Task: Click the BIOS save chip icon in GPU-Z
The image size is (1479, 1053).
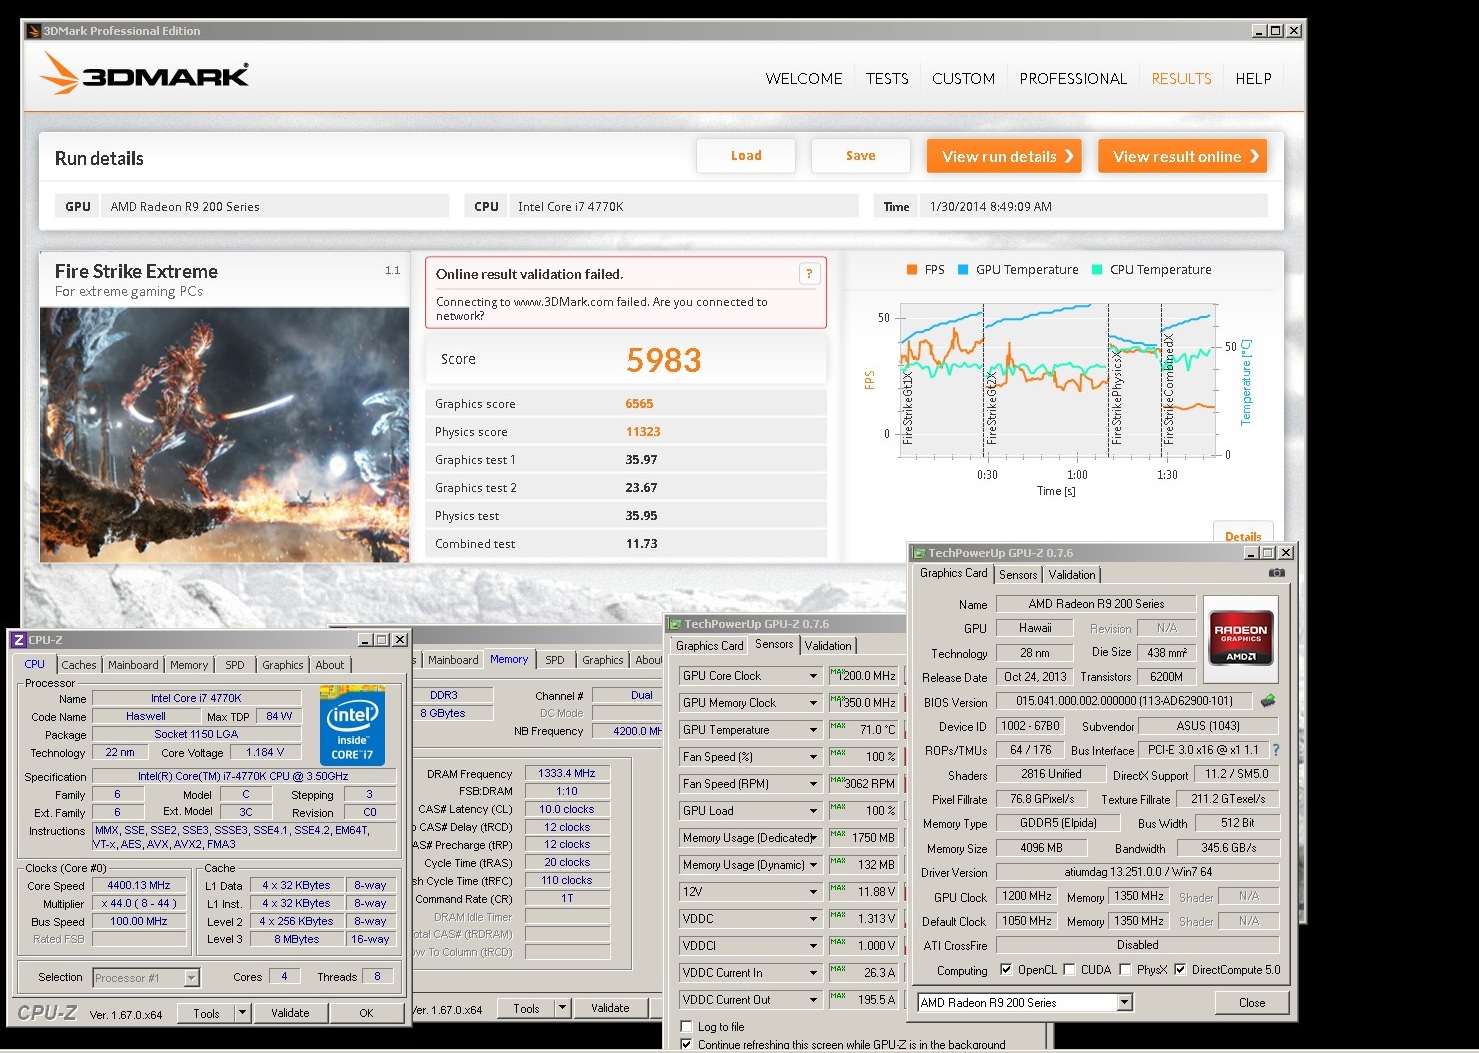Action: click(x=1269, y=700)
